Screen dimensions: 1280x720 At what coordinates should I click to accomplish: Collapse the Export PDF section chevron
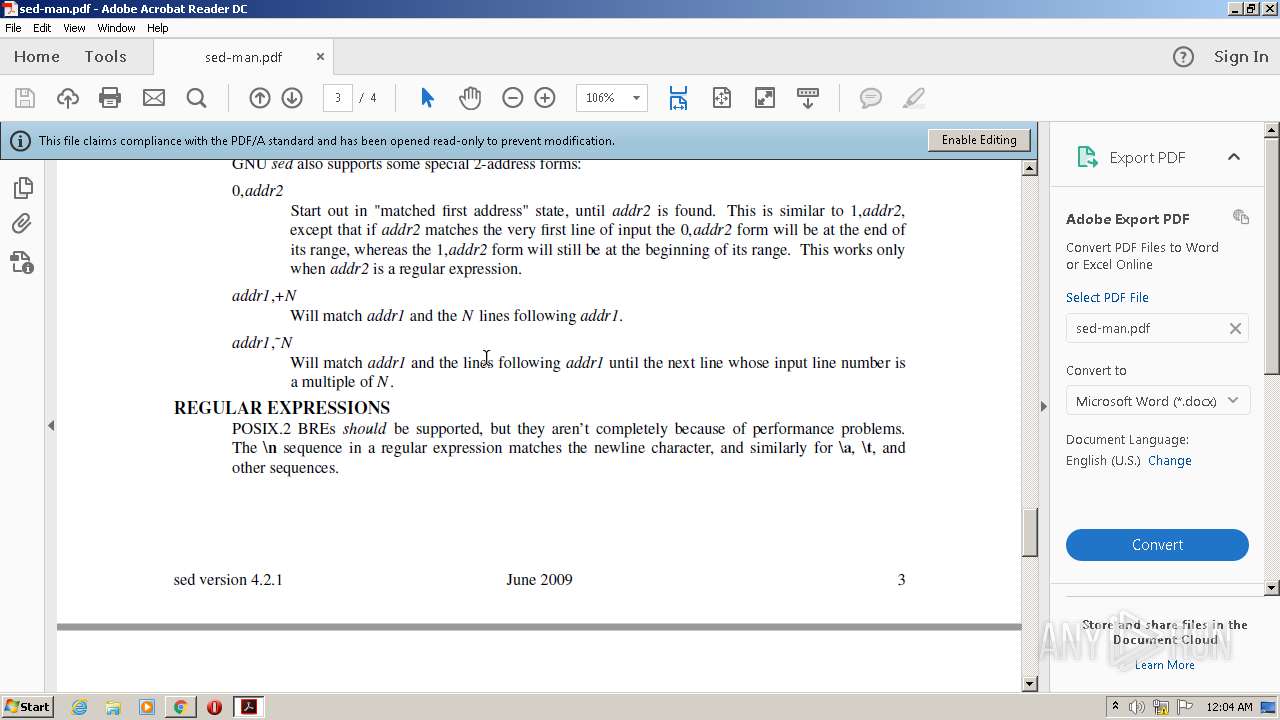pos(1234,157)
